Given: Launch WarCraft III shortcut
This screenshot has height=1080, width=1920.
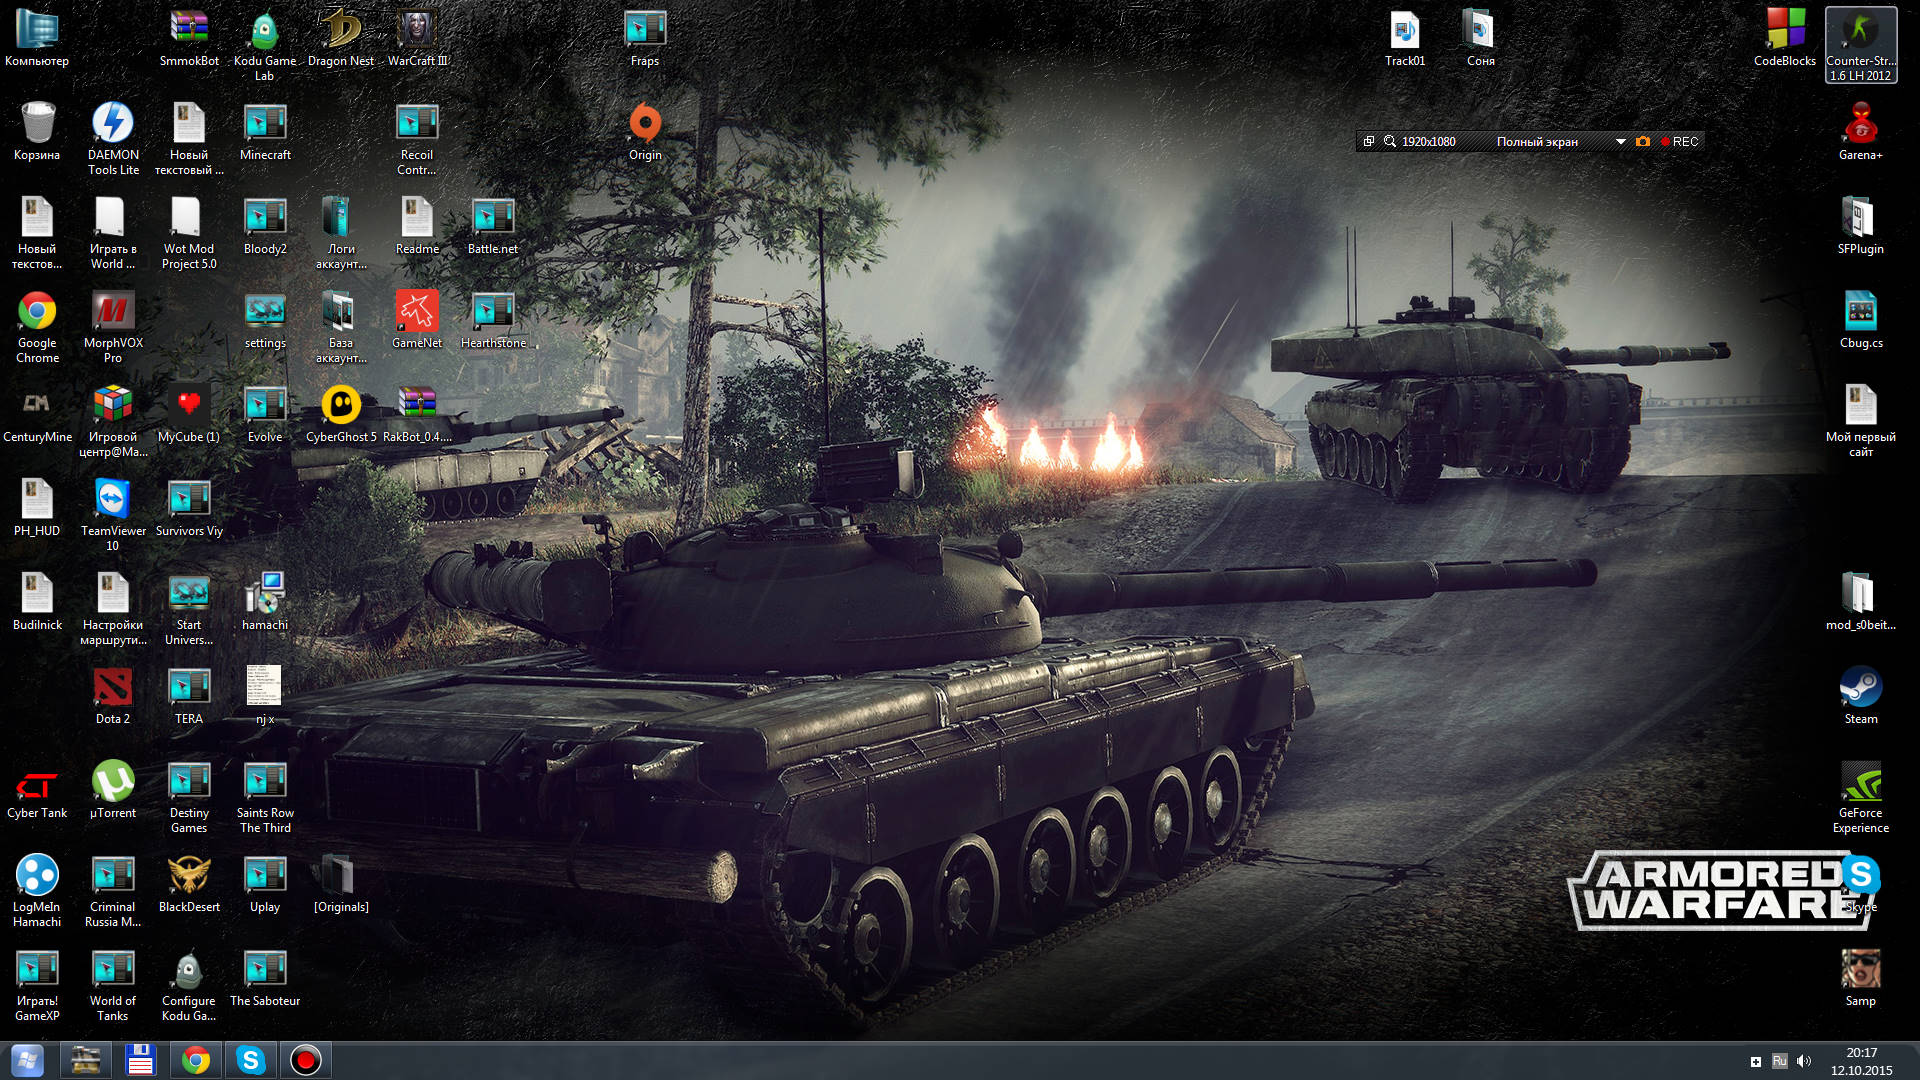Looking at the screenshot, I should [417, 38].
